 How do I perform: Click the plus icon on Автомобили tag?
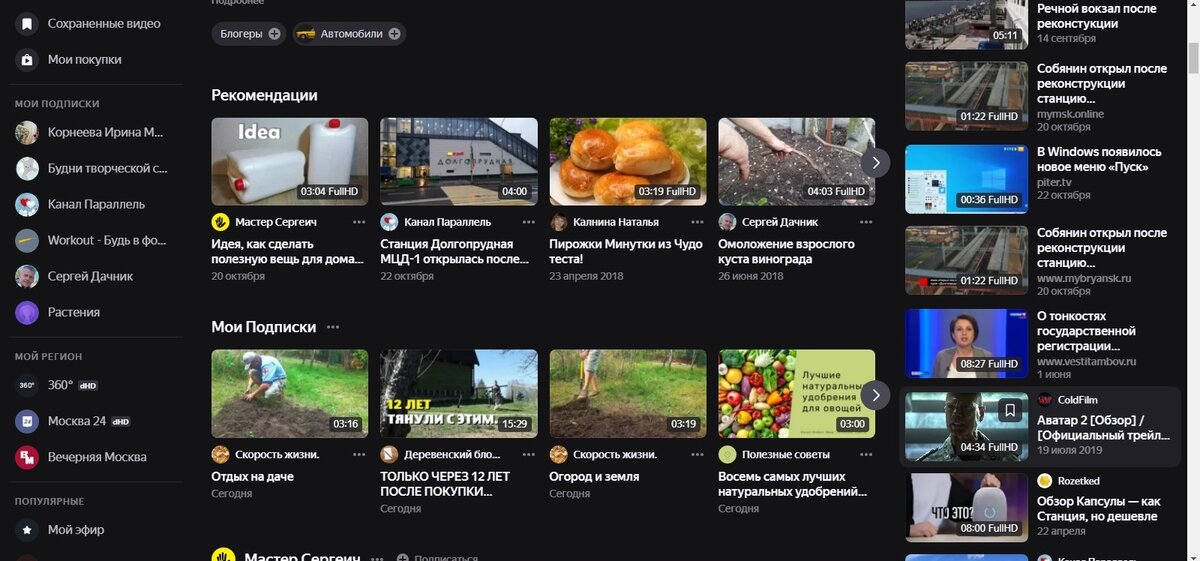(394, 34)
